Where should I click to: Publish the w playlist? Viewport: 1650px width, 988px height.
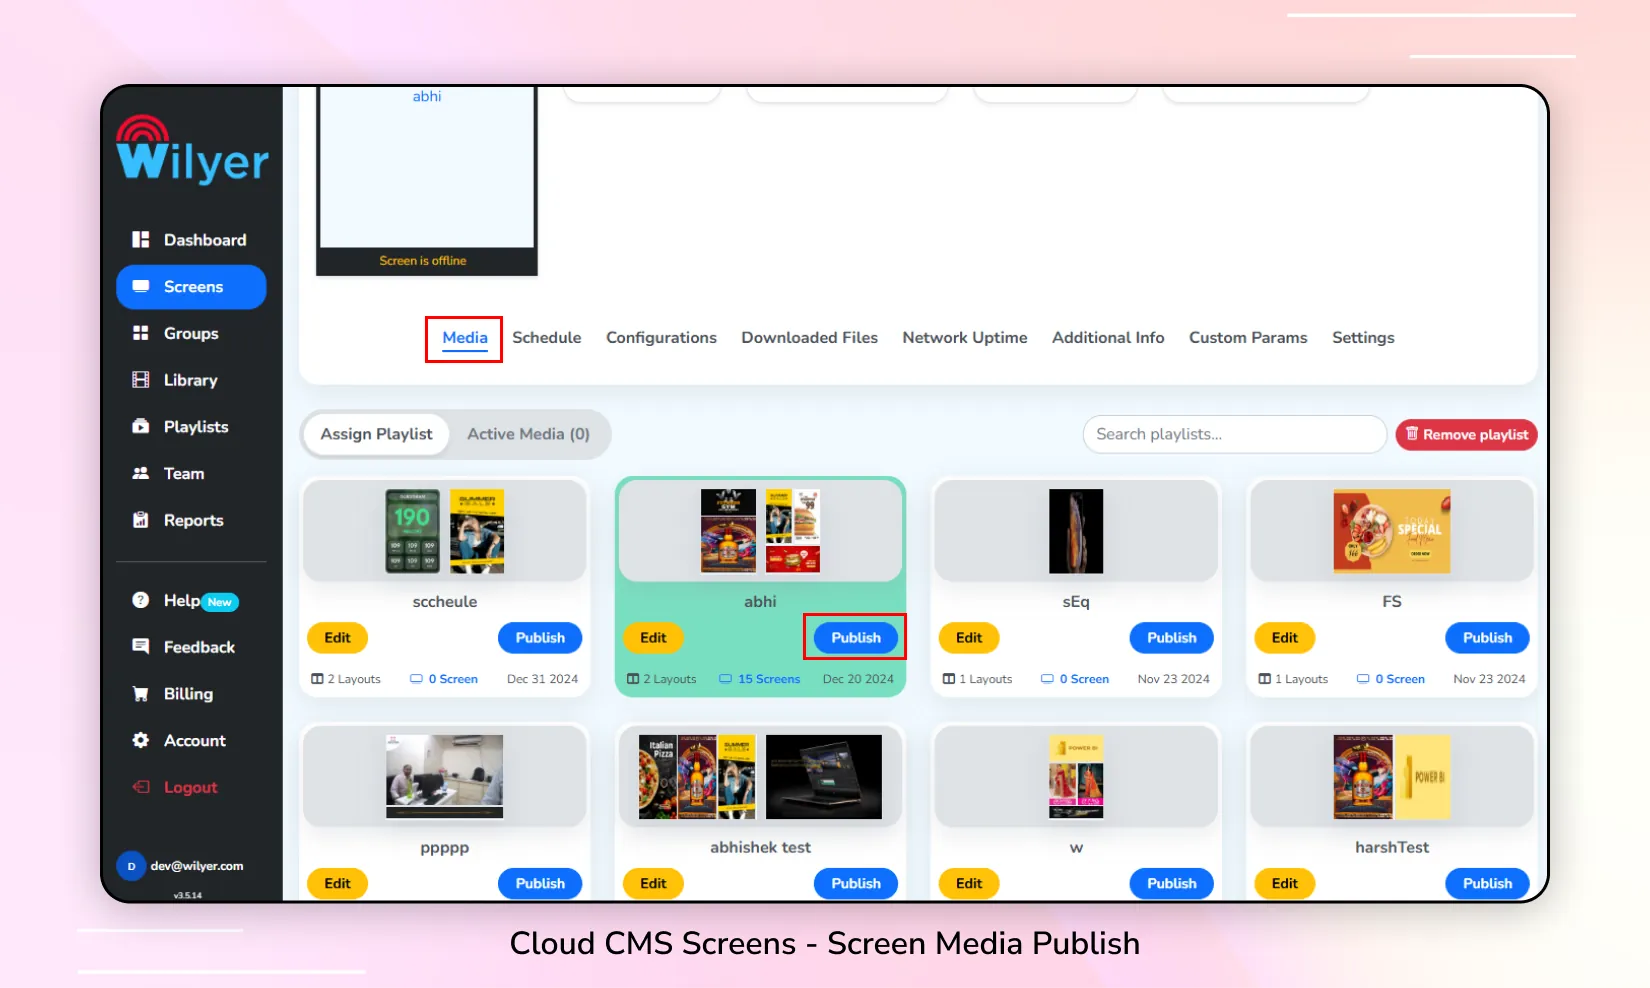[1172, 884]
